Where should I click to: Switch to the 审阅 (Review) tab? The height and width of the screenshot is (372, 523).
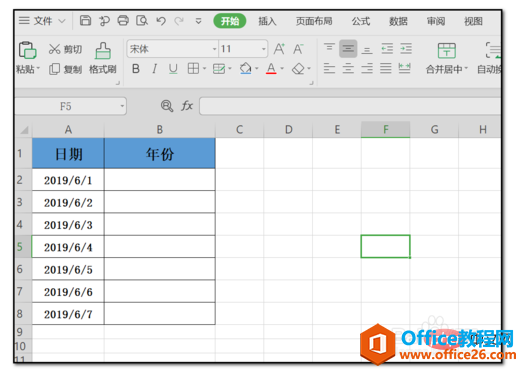(x=436, y=21)
